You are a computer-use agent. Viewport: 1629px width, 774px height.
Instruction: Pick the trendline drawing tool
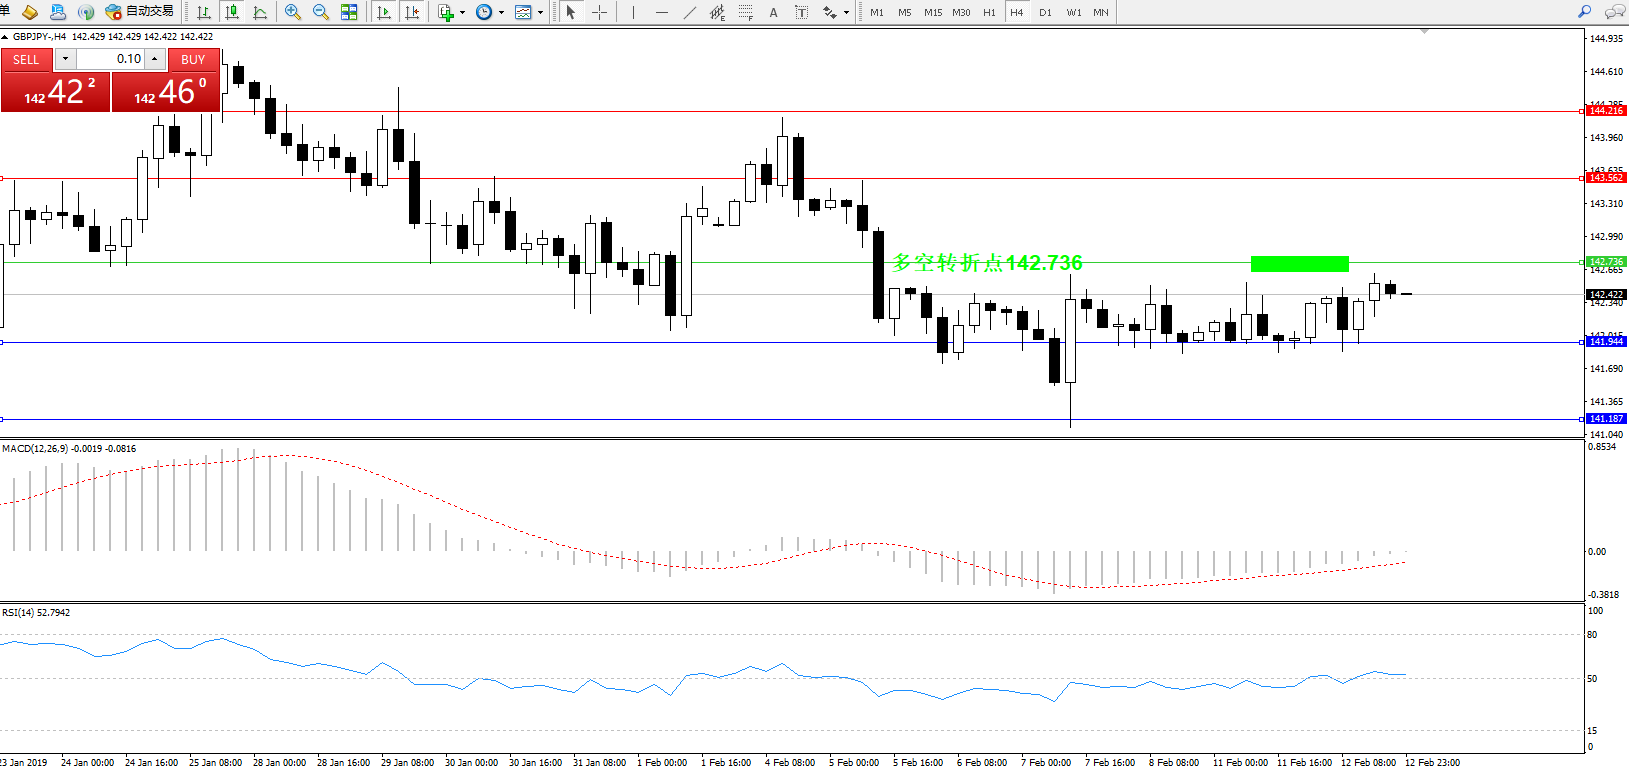tap(690, 12)
